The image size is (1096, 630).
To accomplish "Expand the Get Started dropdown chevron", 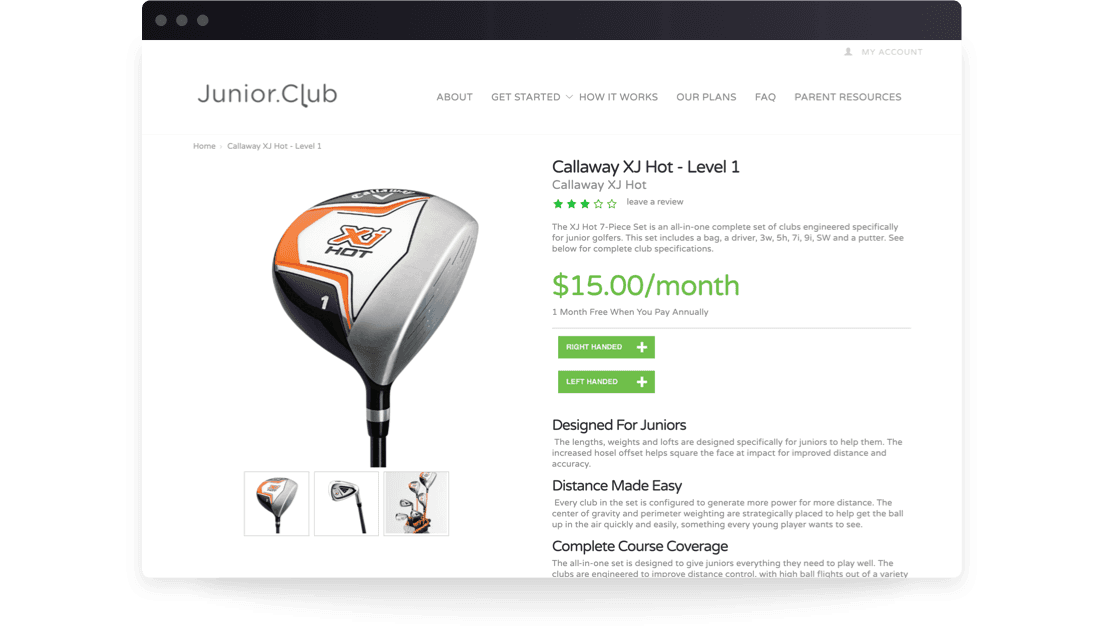I will pyautogui.click(x=569, y=97).
